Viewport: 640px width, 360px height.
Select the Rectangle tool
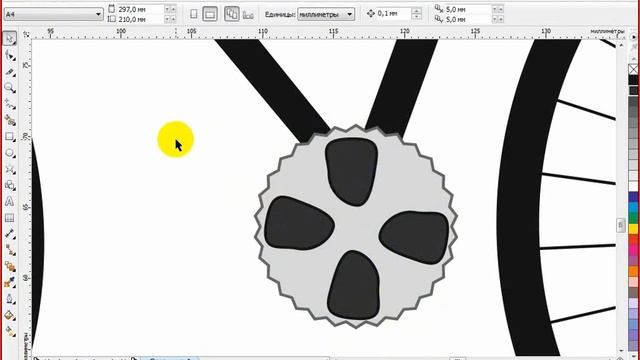(10, 137)
